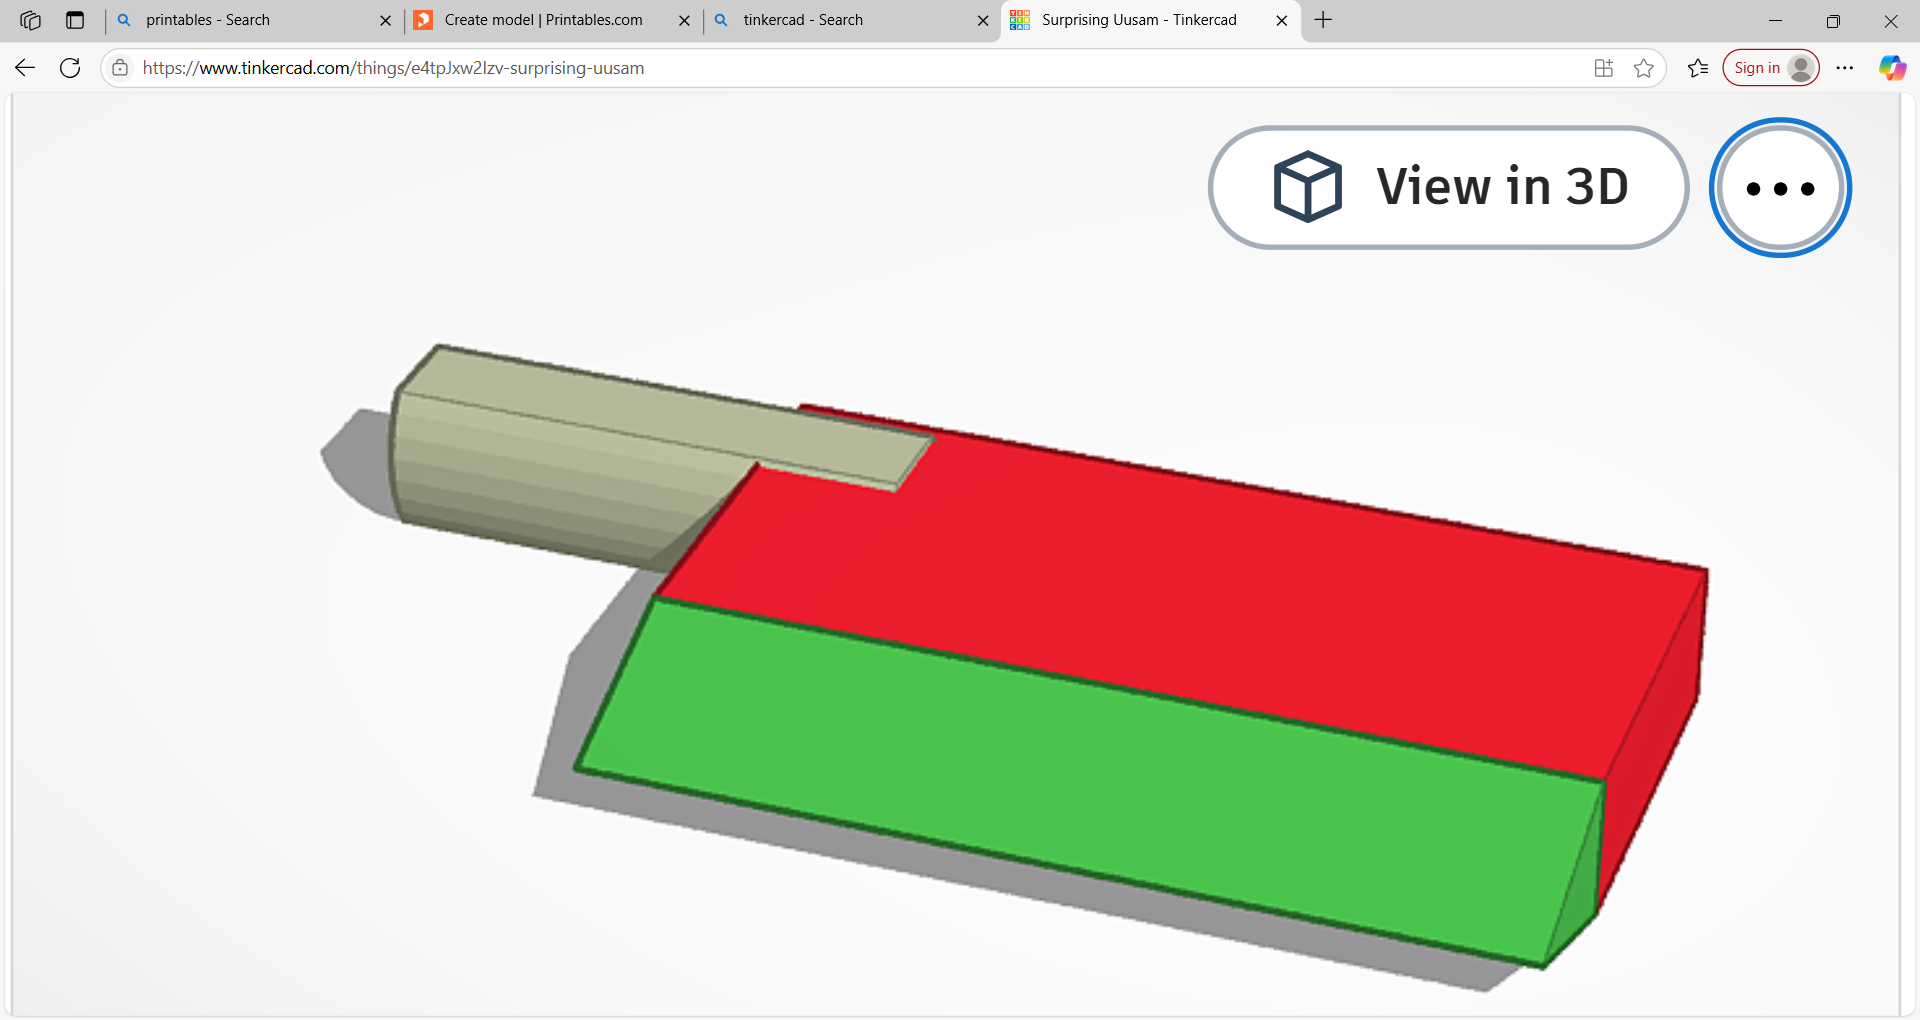Restore down the browser window

point(1833,20)
